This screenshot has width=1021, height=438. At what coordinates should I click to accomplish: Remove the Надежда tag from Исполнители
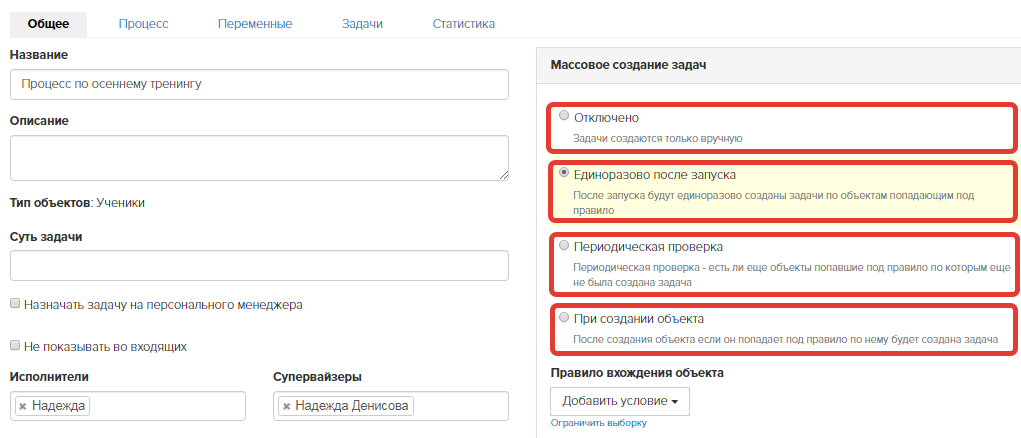pos(22,406)
